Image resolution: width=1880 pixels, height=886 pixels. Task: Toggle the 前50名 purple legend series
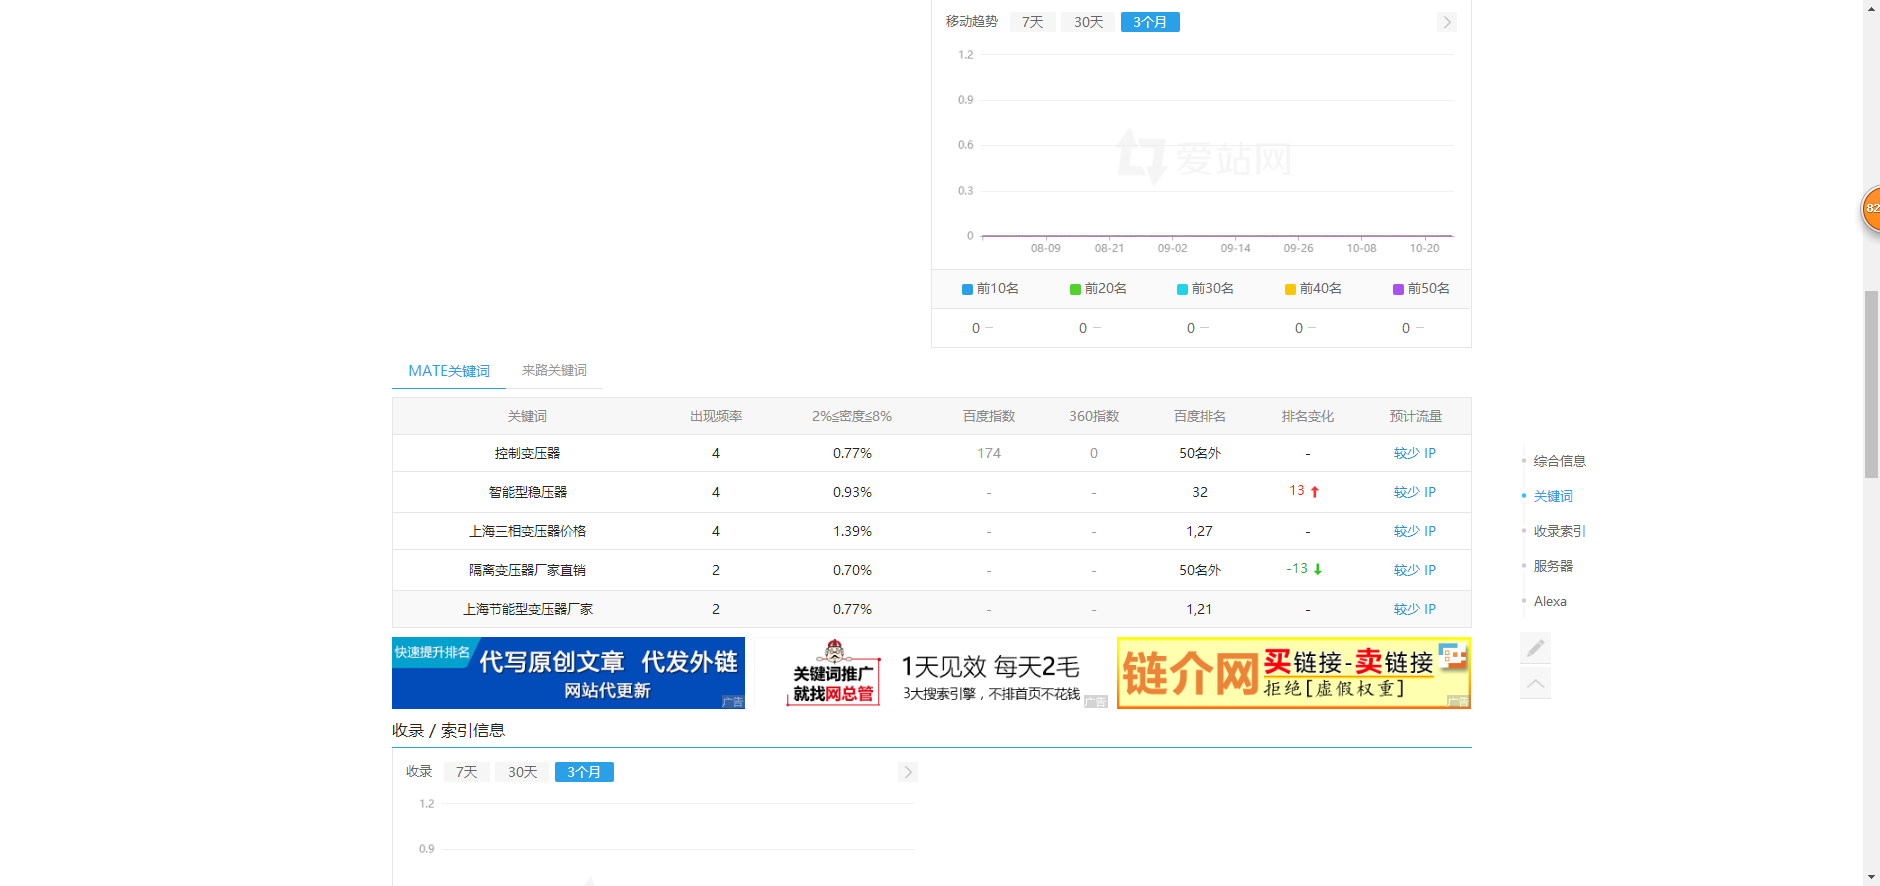1421,289
